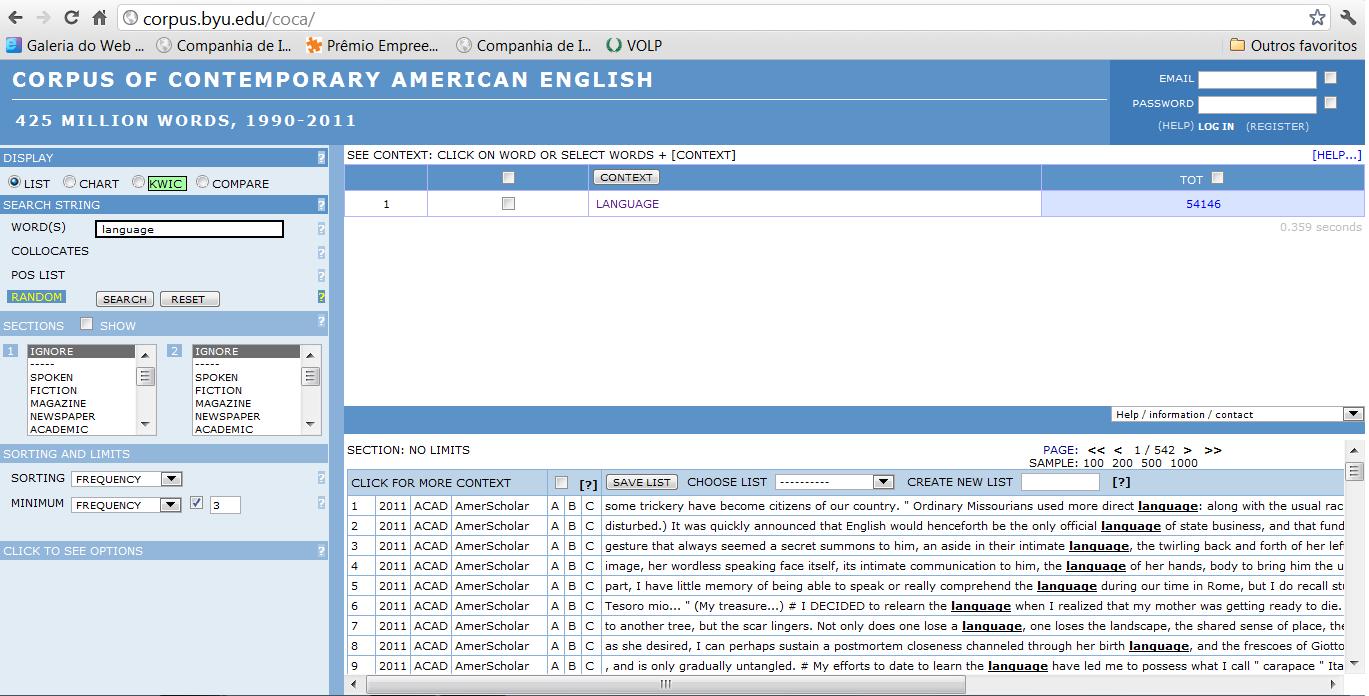Click the COLLOCATES row help icon
This screenshot has height=696, width=1369.
(321, 252)
